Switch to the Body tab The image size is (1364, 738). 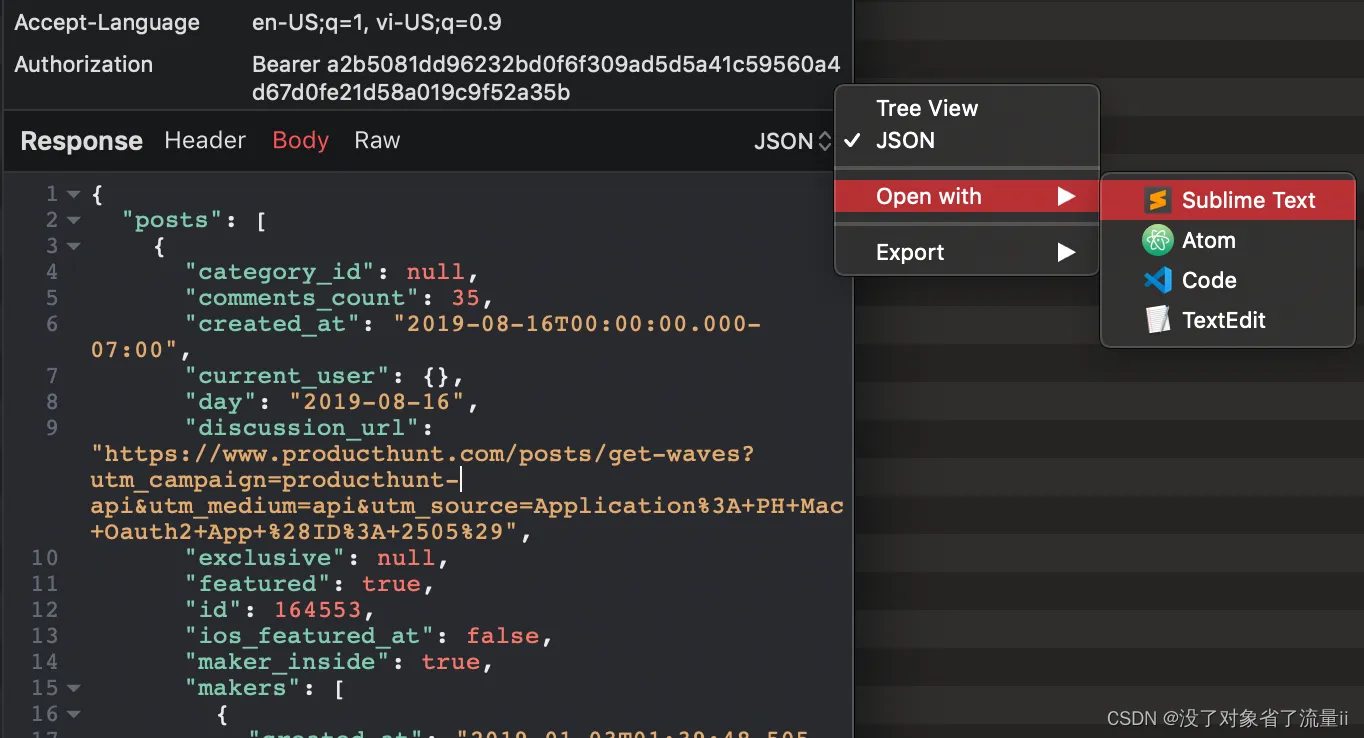[301, 141]
